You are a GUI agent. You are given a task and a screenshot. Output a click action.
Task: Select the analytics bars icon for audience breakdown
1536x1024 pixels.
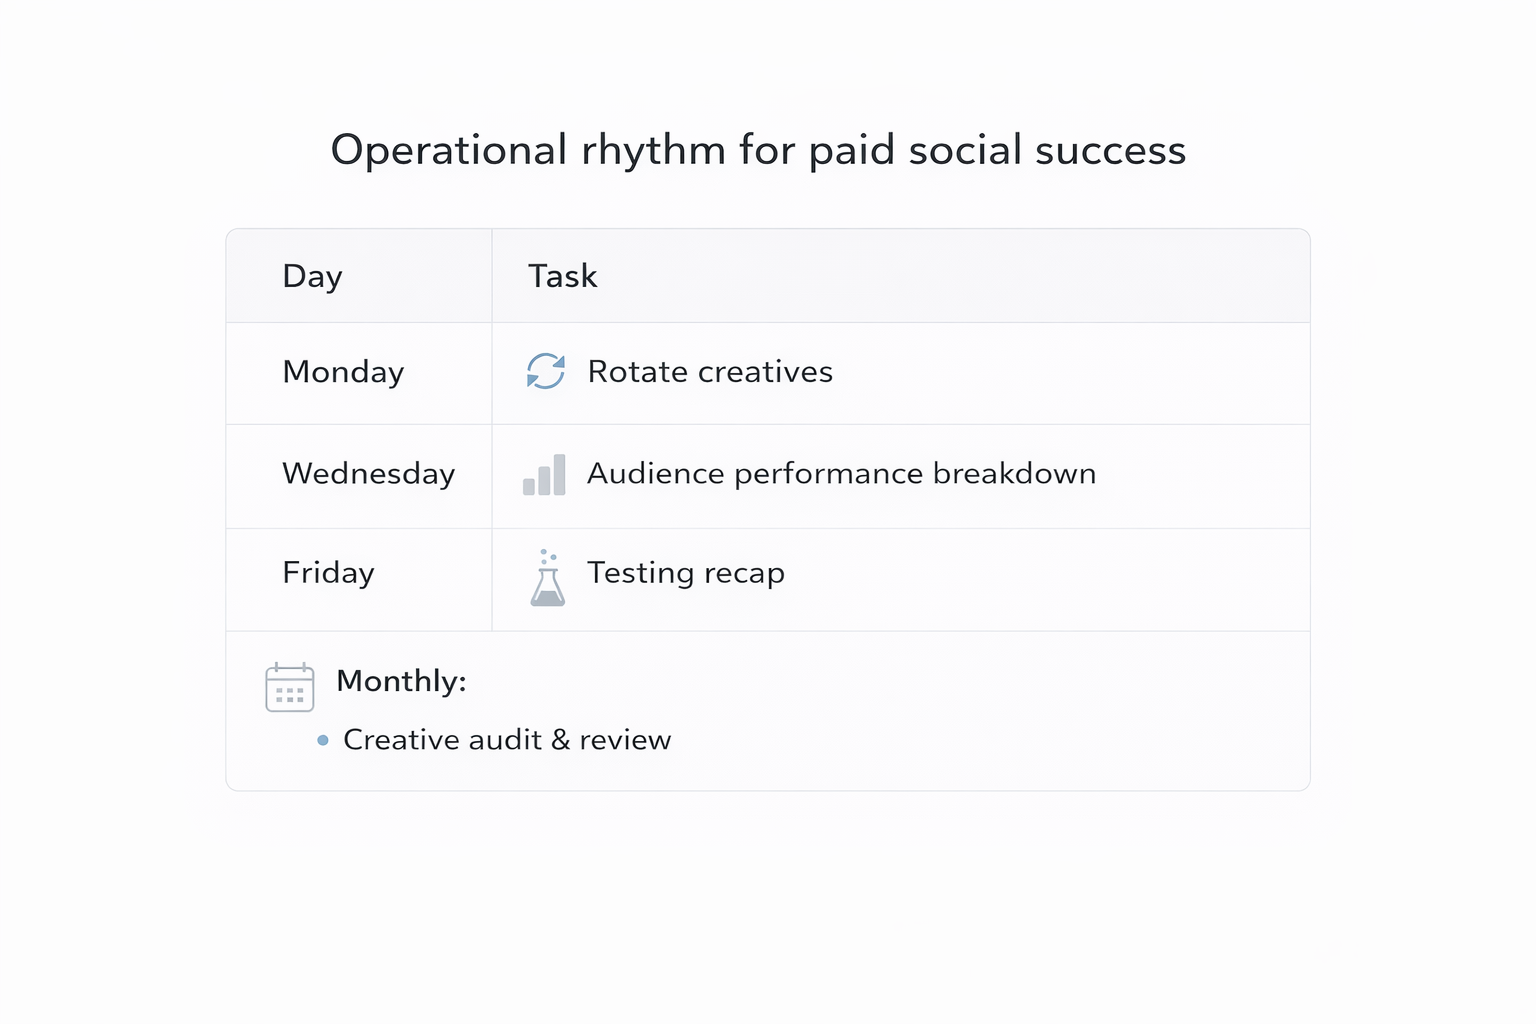543,474
